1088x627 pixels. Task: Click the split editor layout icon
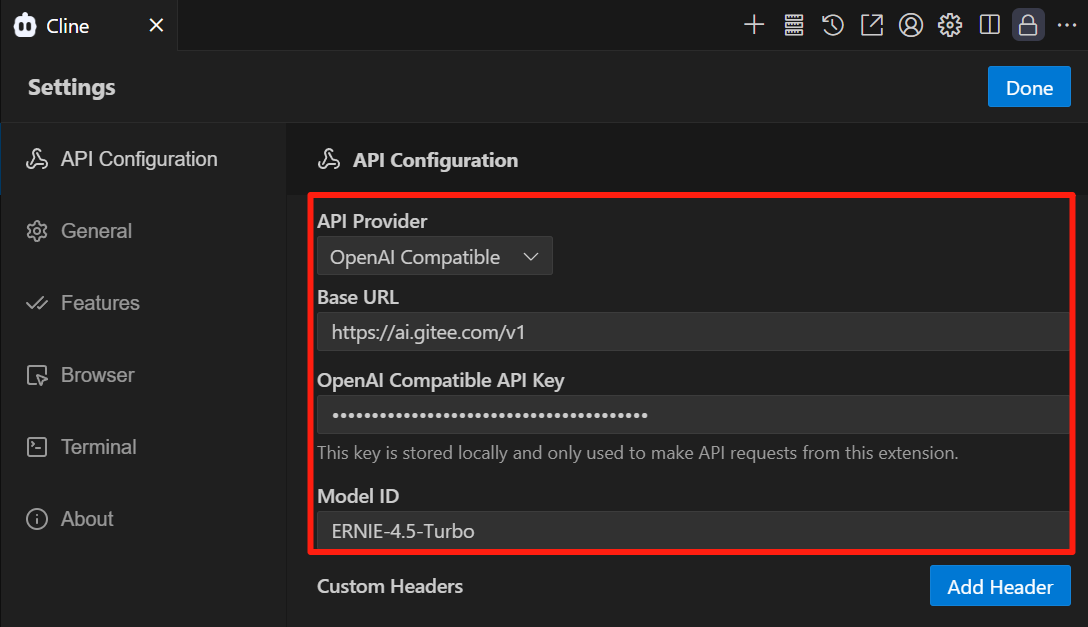click(990, 26)
